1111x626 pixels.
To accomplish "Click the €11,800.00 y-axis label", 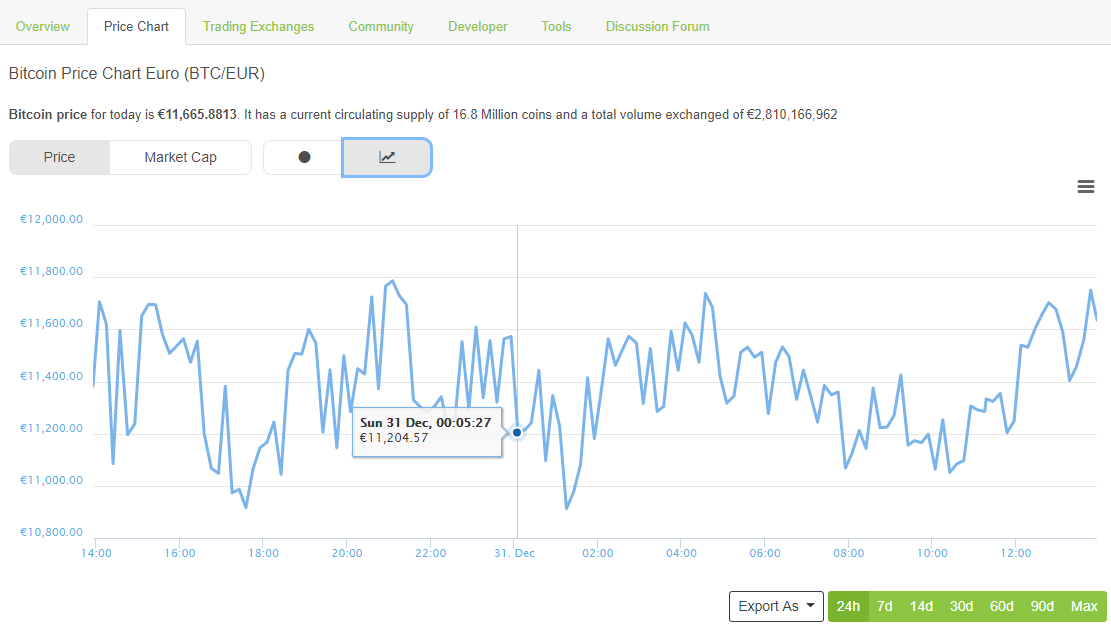I will [x=51, y=271].
